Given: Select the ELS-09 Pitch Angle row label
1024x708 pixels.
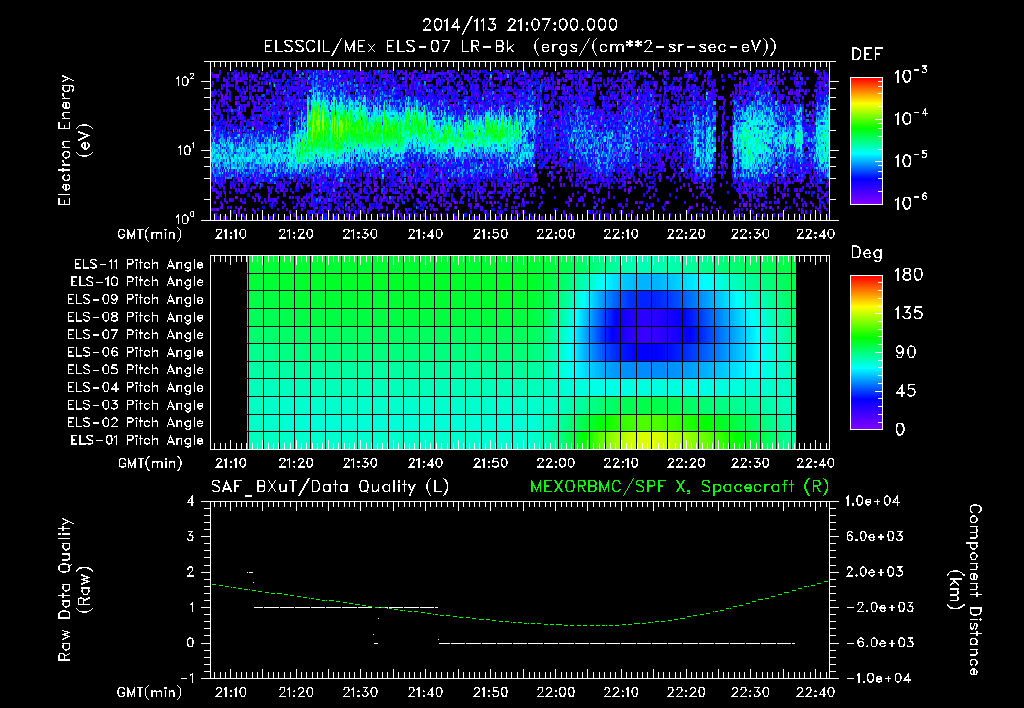Looking at the screenshot, I should coord(136,300).
